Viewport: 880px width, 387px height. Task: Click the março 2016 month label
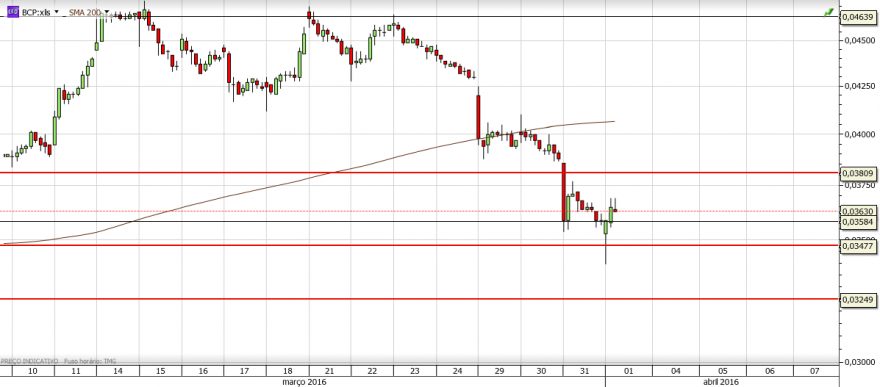(304, 382)
